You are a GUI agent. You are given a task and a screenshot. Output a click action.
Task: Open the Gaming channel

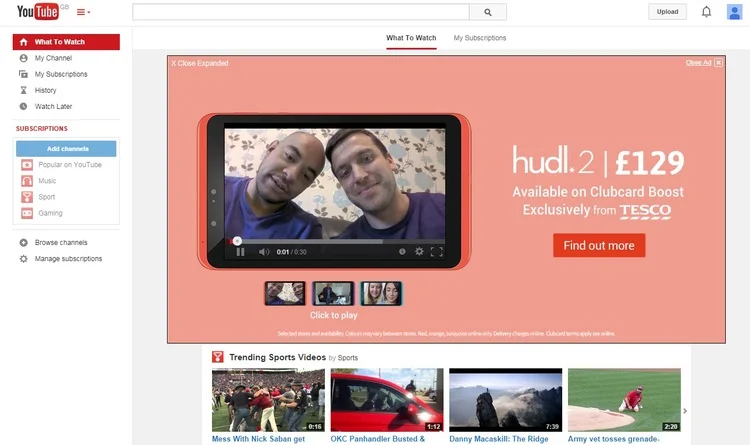pos(50,213)
